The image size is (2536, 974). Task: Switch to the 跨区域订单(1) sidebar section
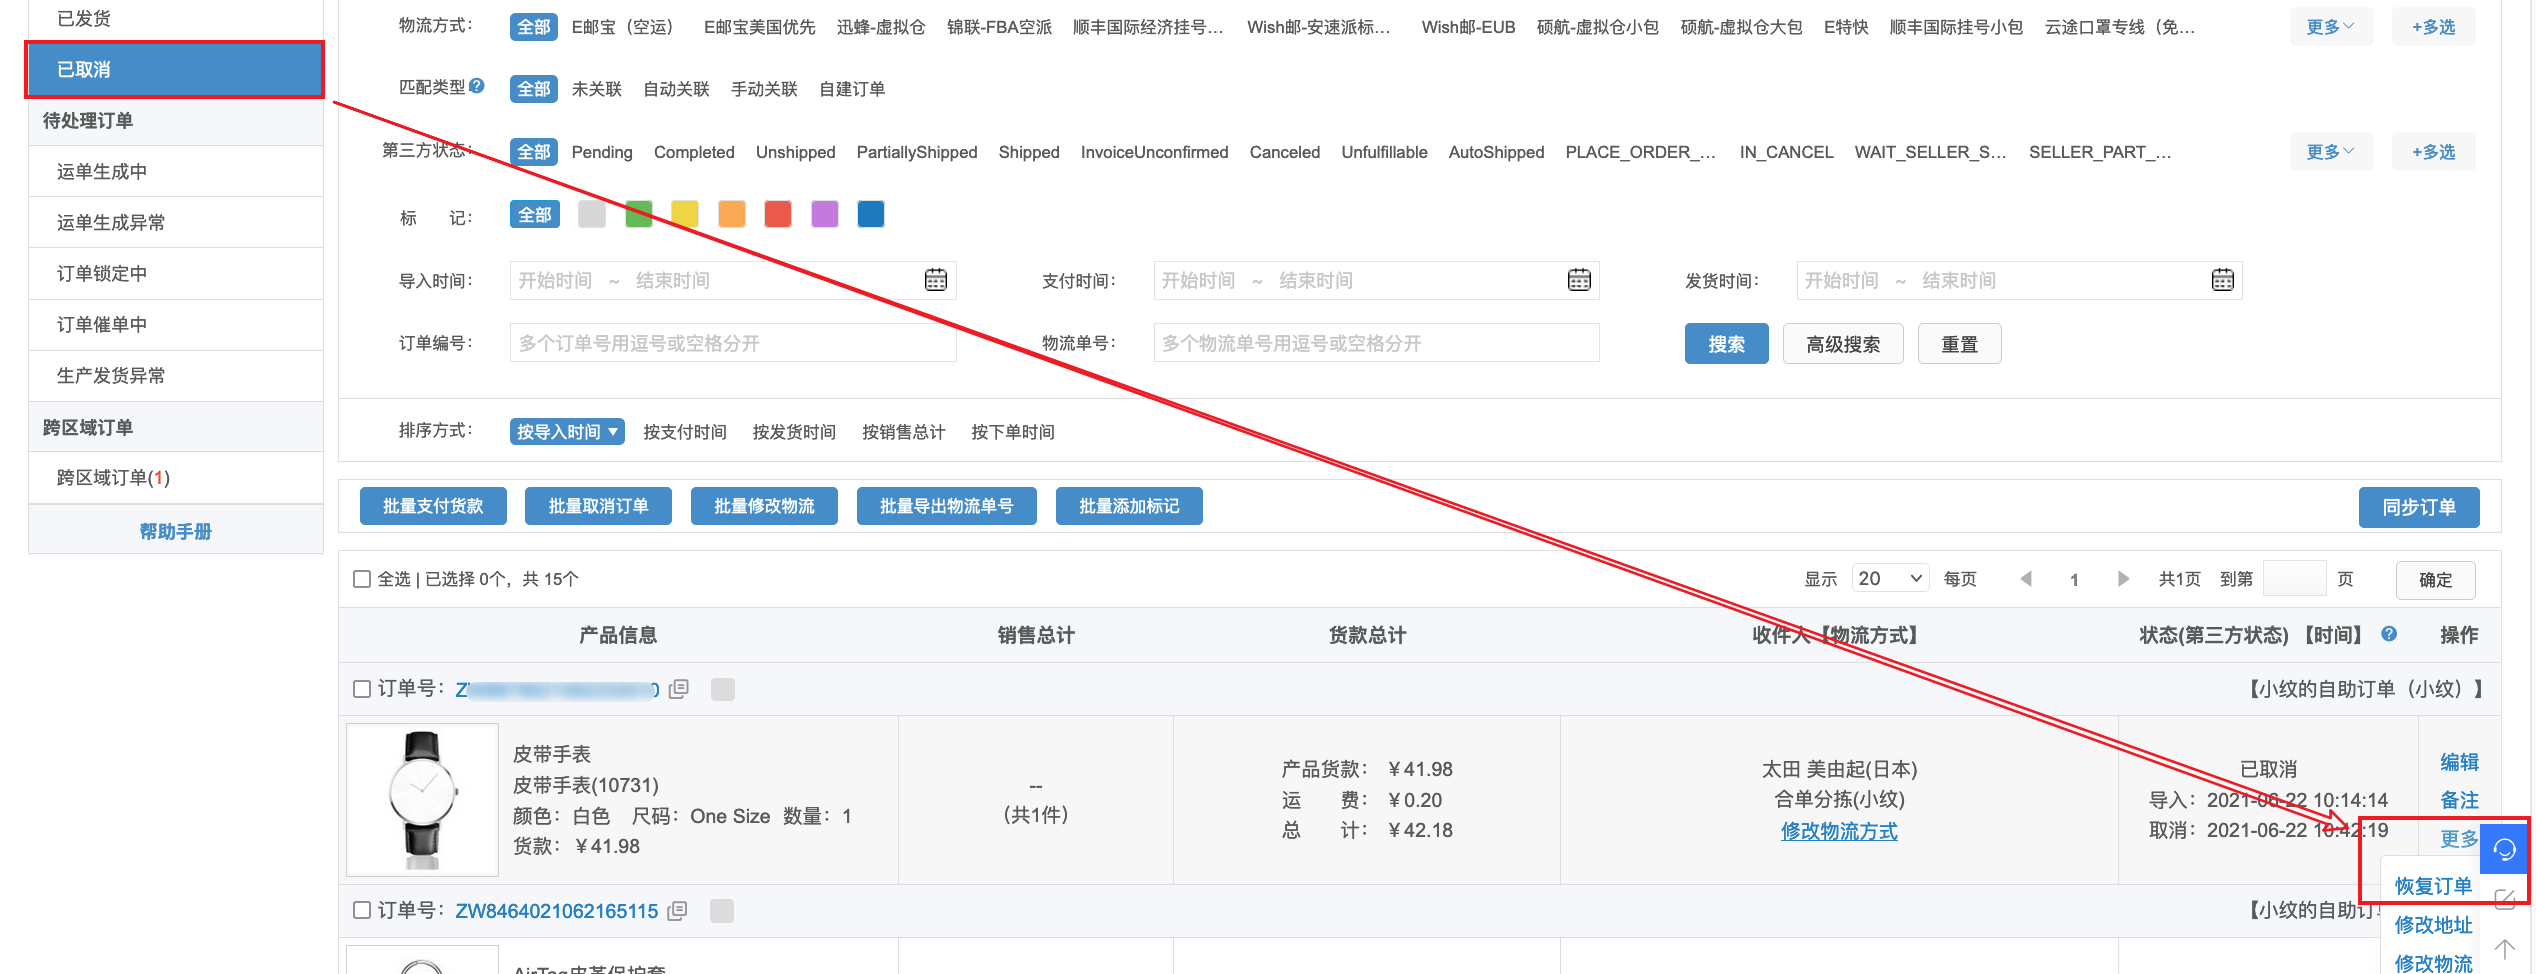click(x=110, y=477)
